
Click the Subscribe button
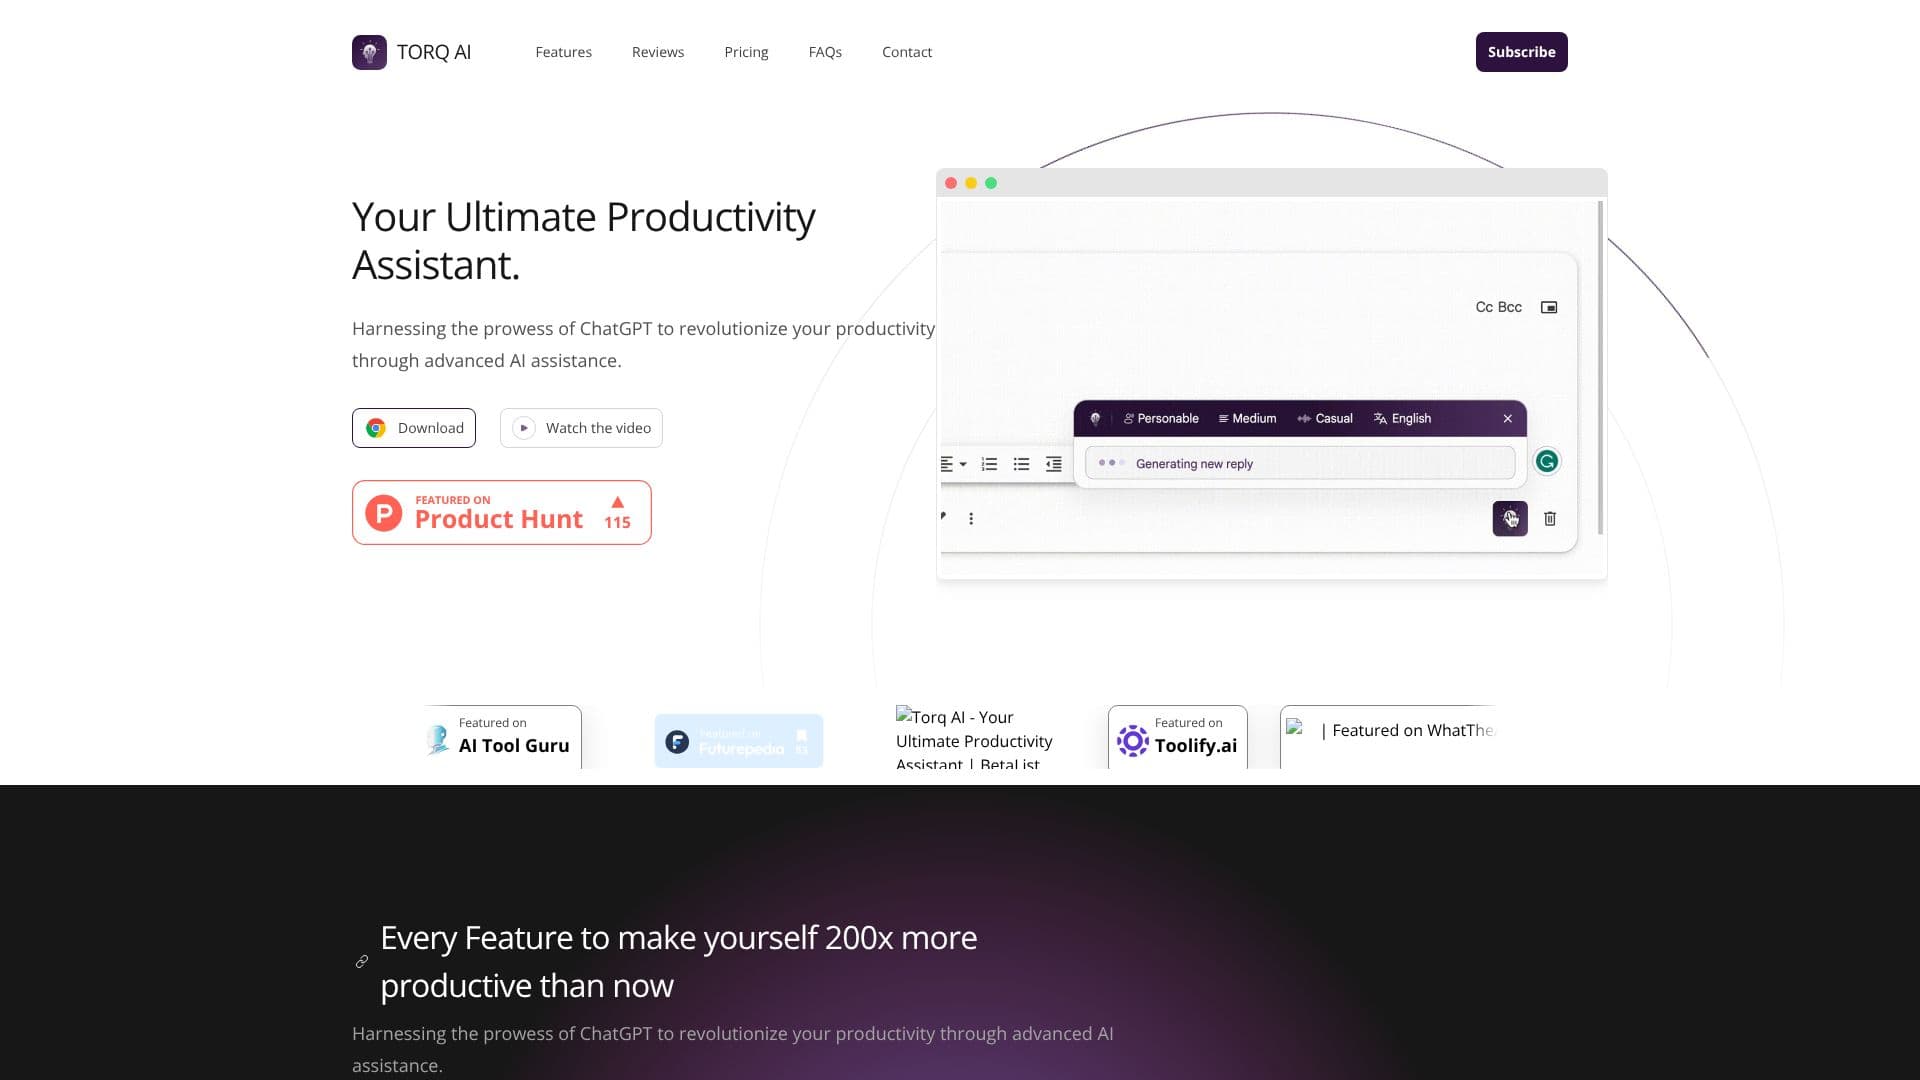1521,52
